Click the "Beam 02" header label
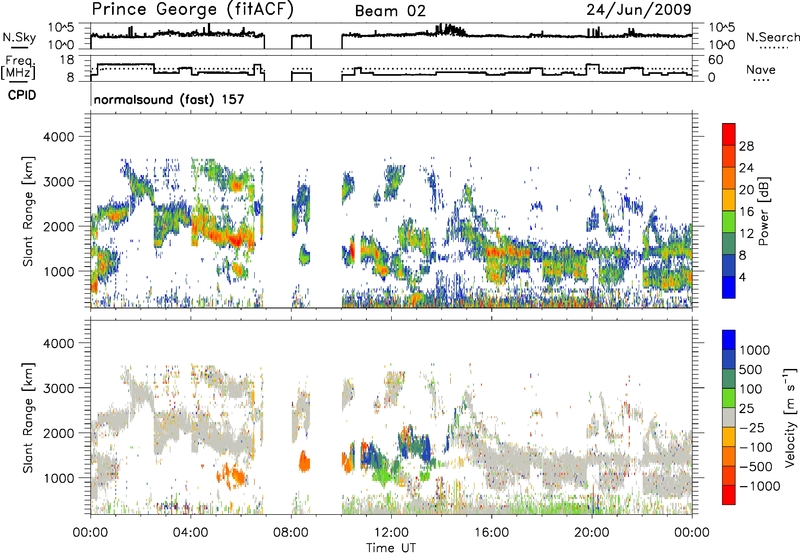This screenshot has height=554, width=800. (x=390, y=11)
